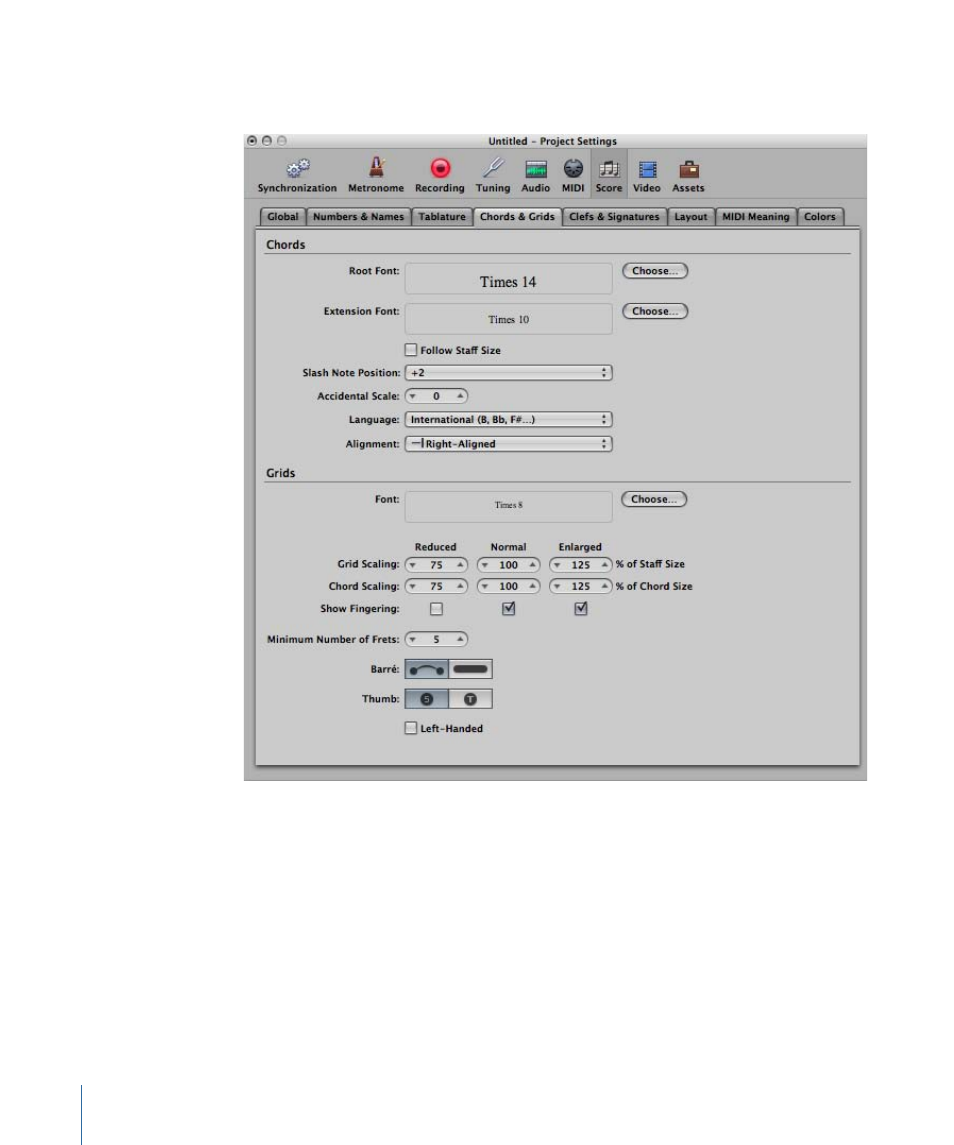Click the Root Font Times 14 preview
This screenshot has width=954, height=1145.
click(x=508, y=279)
